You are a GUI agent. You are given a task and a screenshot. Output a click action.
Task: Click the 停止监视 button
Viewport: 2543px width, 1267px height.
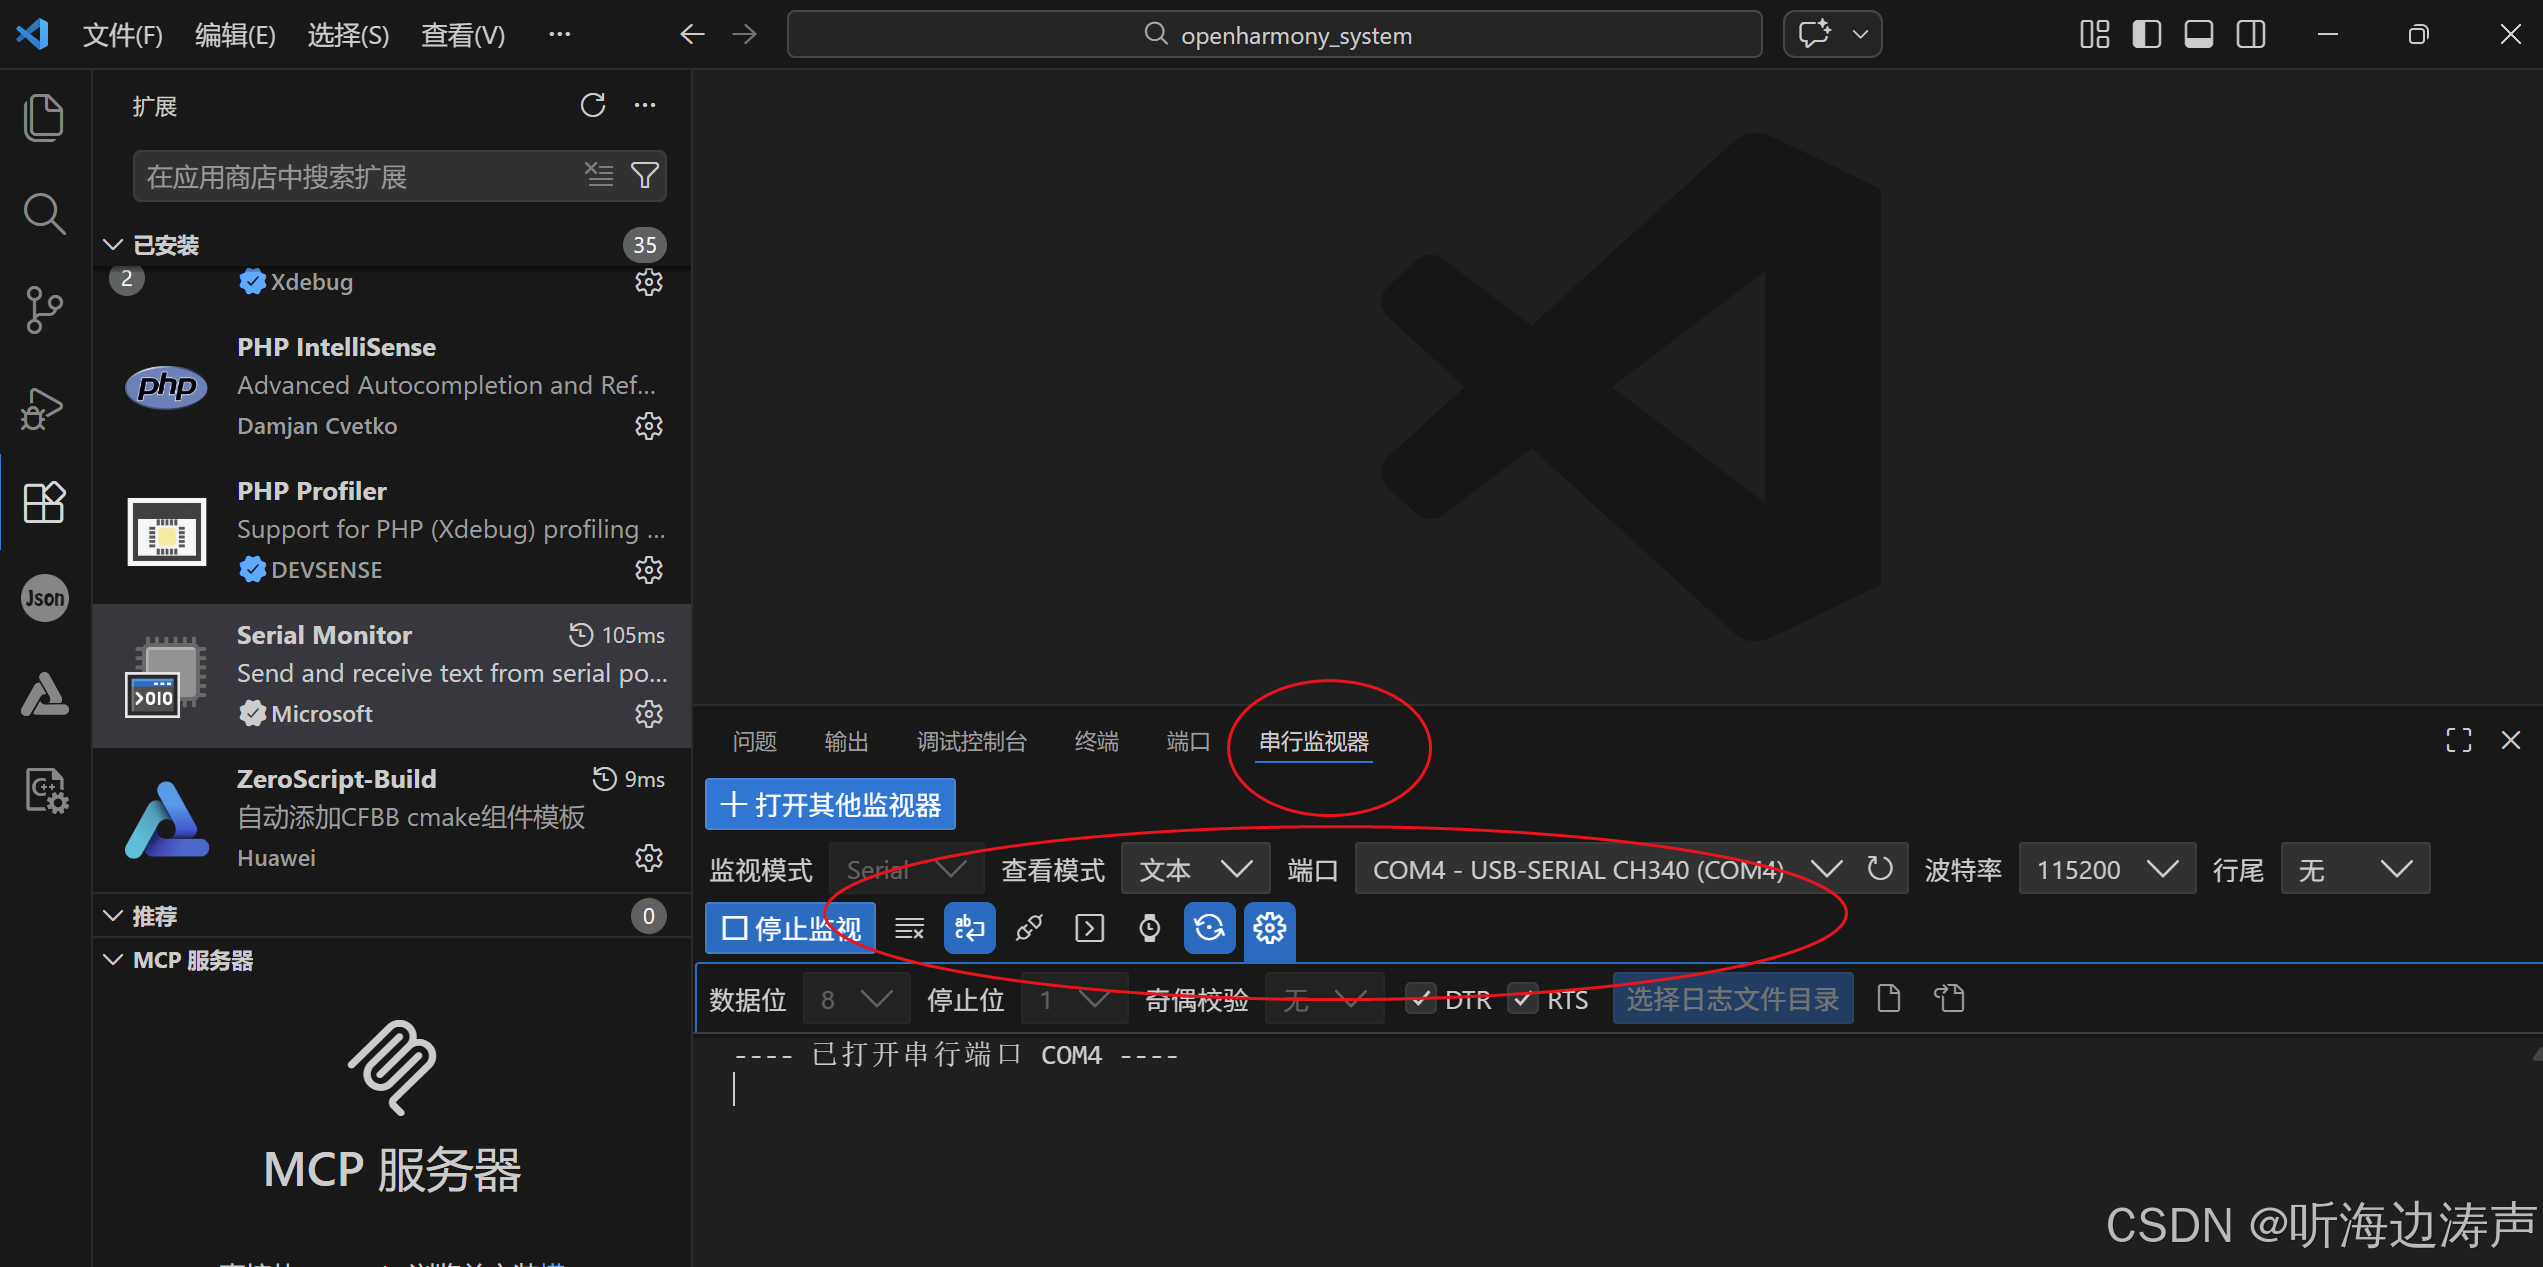click(791, 929)
